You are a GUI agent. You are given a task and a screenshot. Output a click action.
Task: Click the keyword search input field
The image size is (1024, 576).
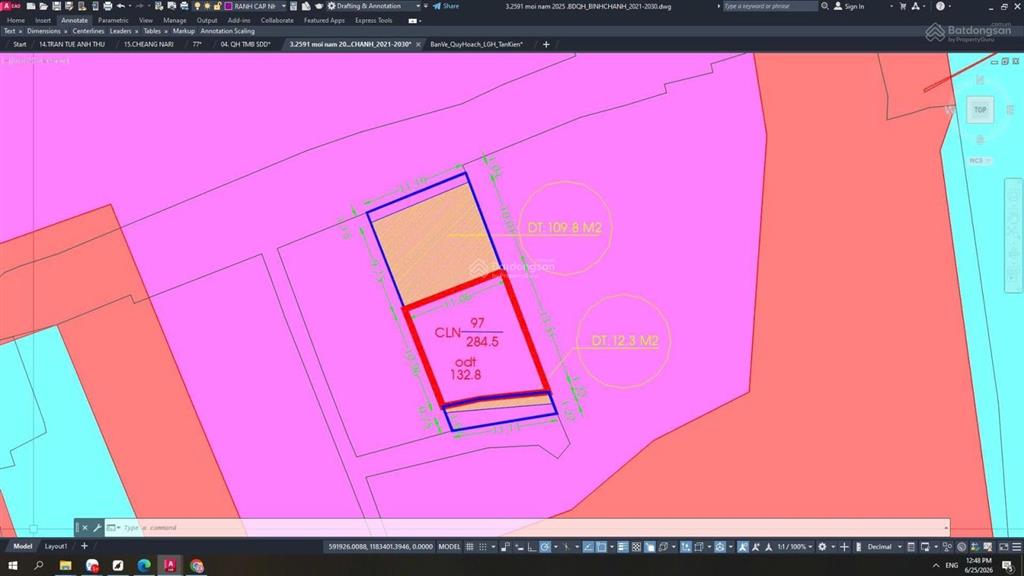coord(769,6)
